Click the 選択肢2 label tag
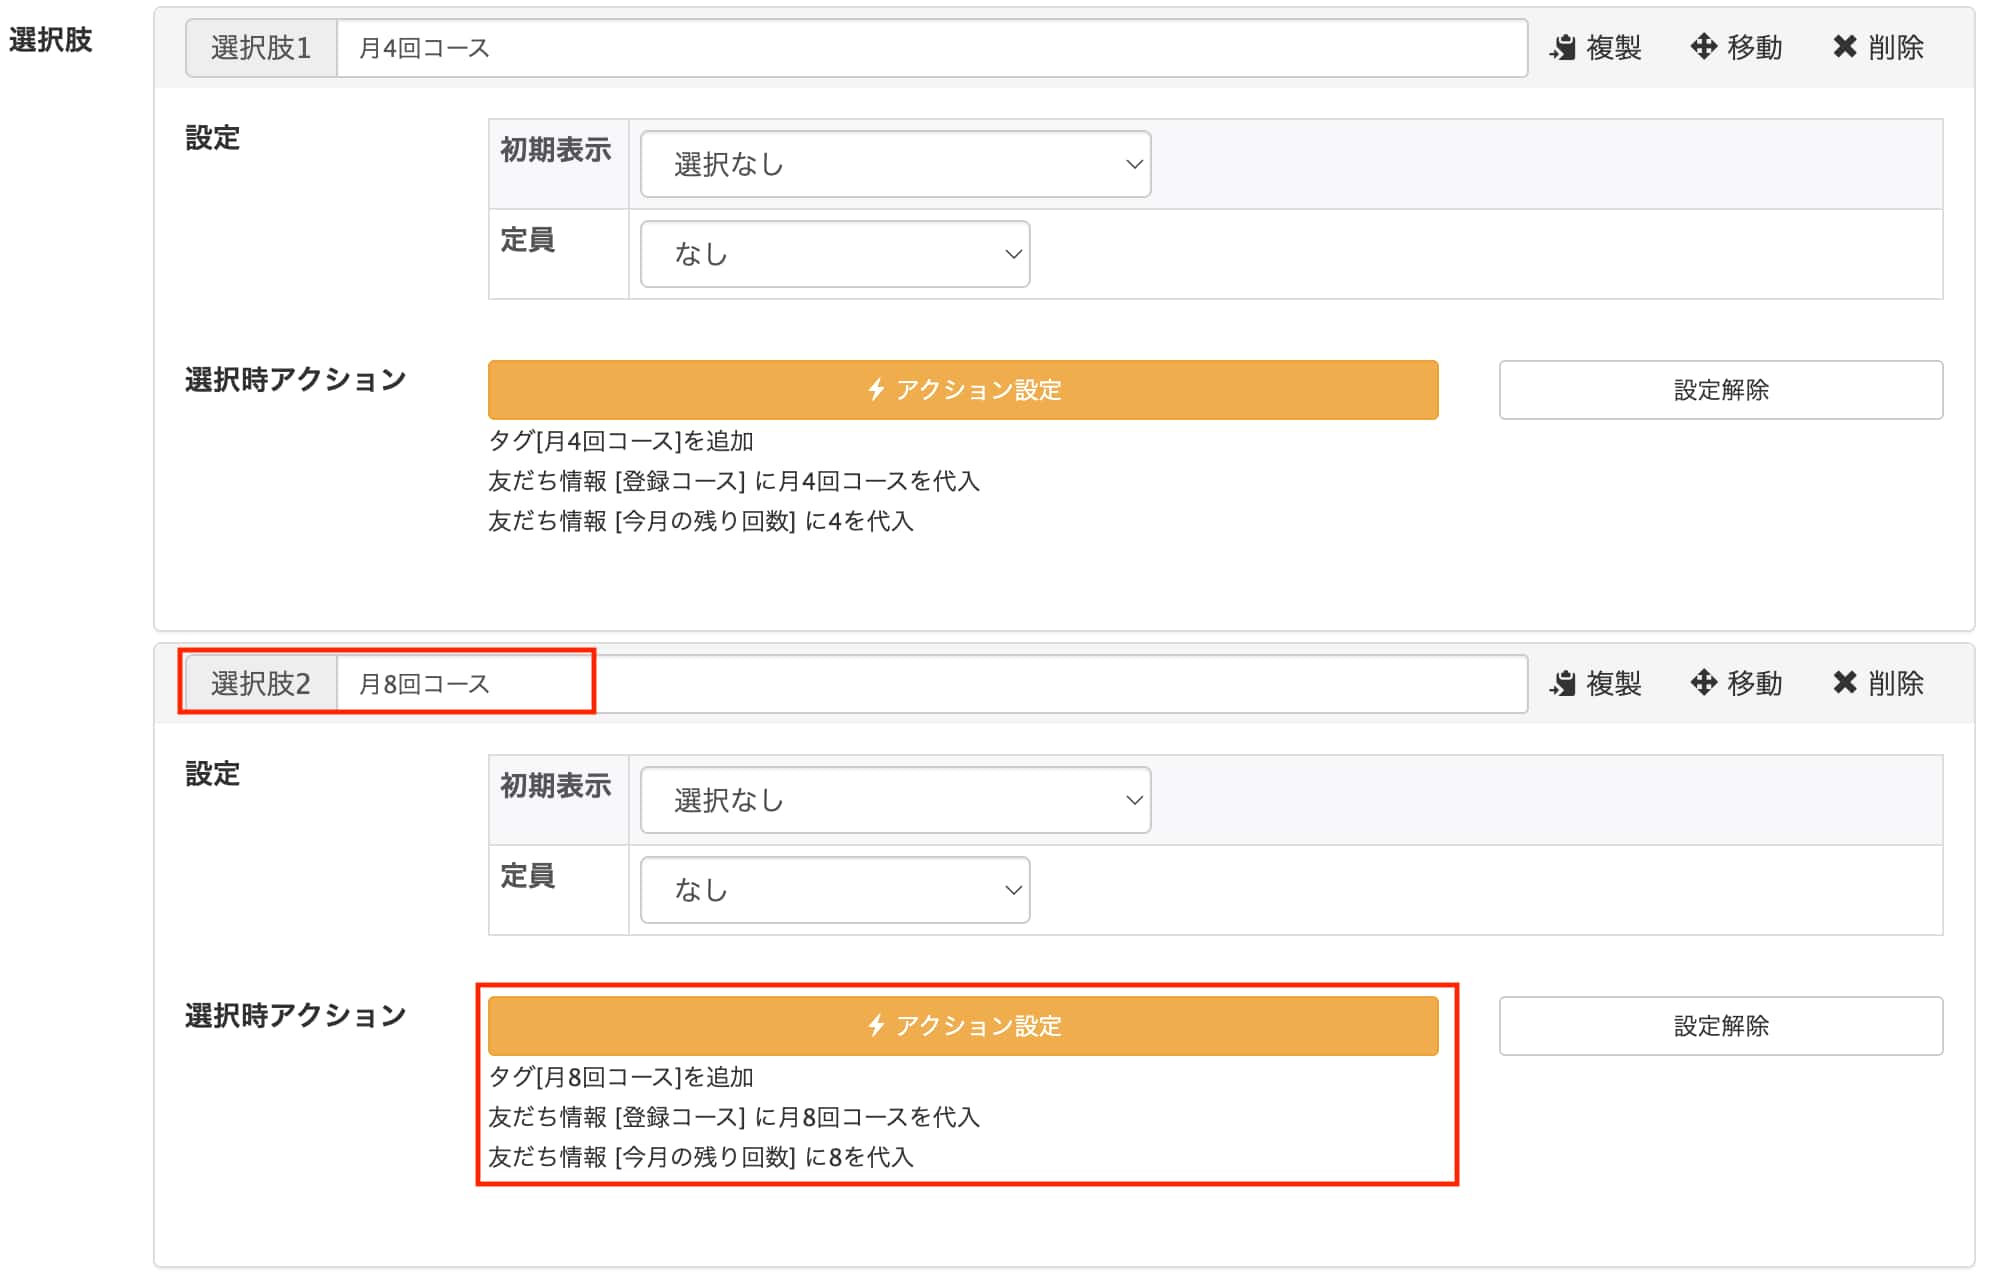Screen dimensions: 1993x1274 pyautogui.click(x=261, y=684)
